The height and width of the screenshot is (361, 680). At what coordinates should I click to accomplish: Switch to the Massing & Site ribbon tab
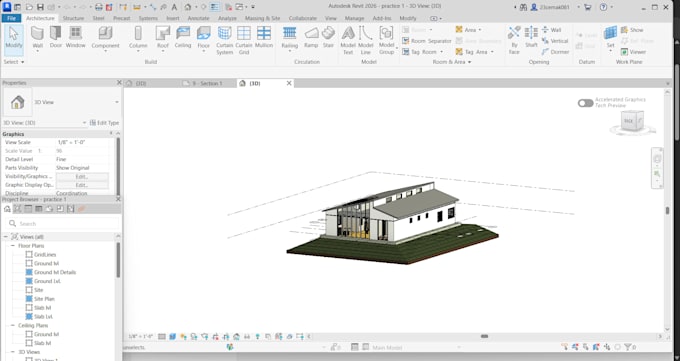pos(262,18)
